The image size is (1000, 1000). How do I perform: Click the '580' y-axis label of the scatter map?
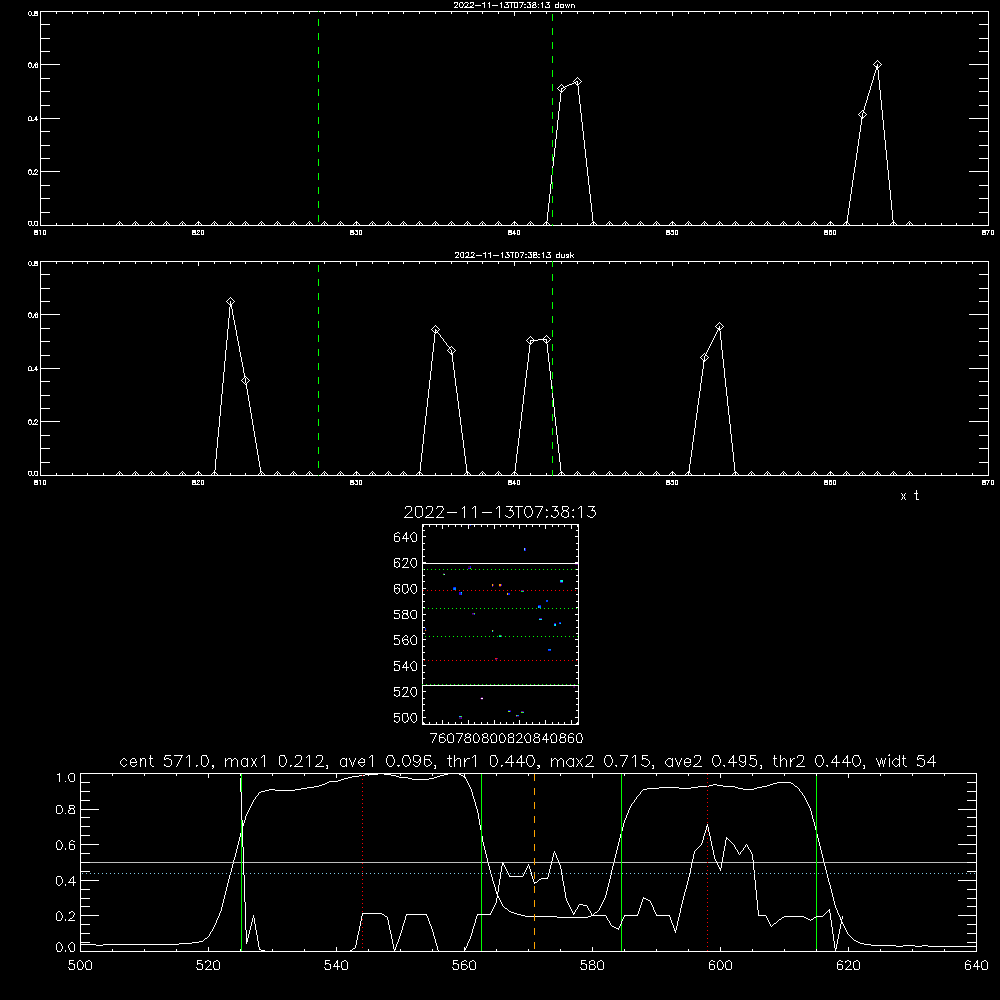[x=406, y=614]
